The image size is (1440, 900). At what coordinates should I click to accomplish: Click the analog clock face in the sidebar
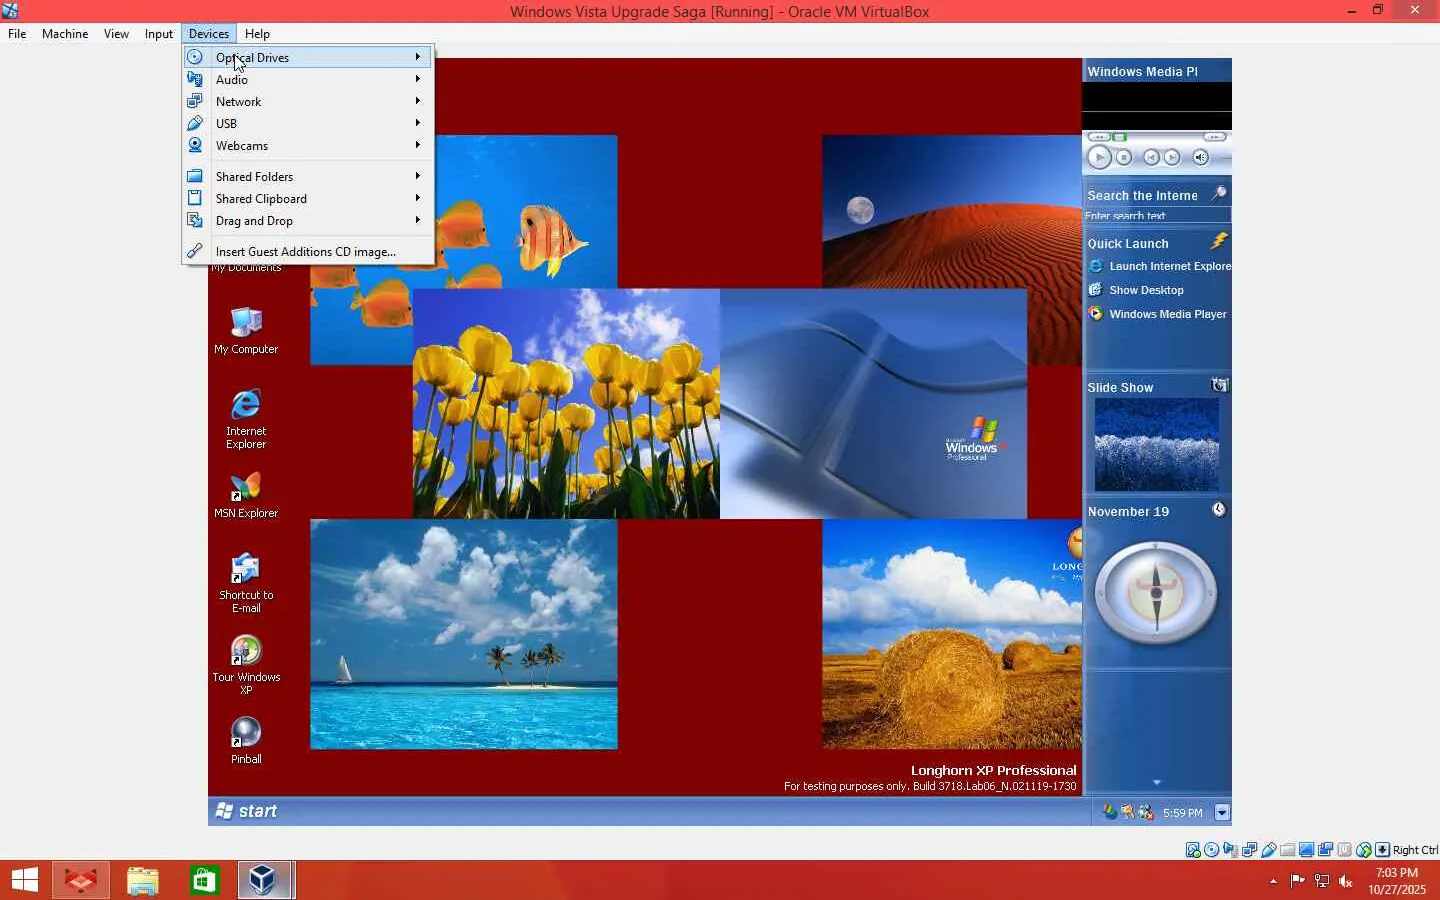[x=1156, y=593]
